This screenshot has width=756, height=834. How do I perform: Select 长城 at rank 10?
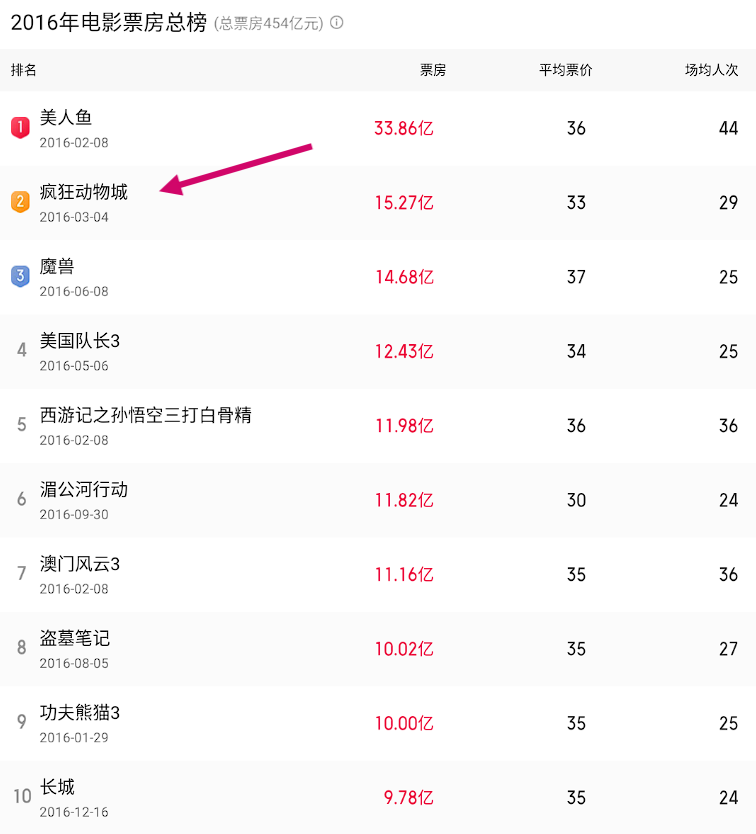(57, 787)
